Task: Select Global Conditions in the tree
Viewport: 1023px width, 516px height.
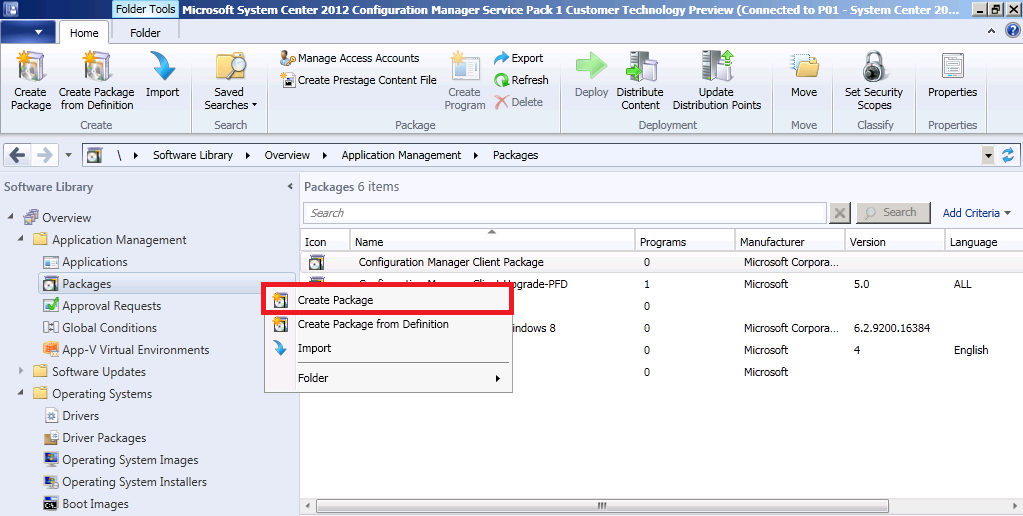Action: coord(110,327)
